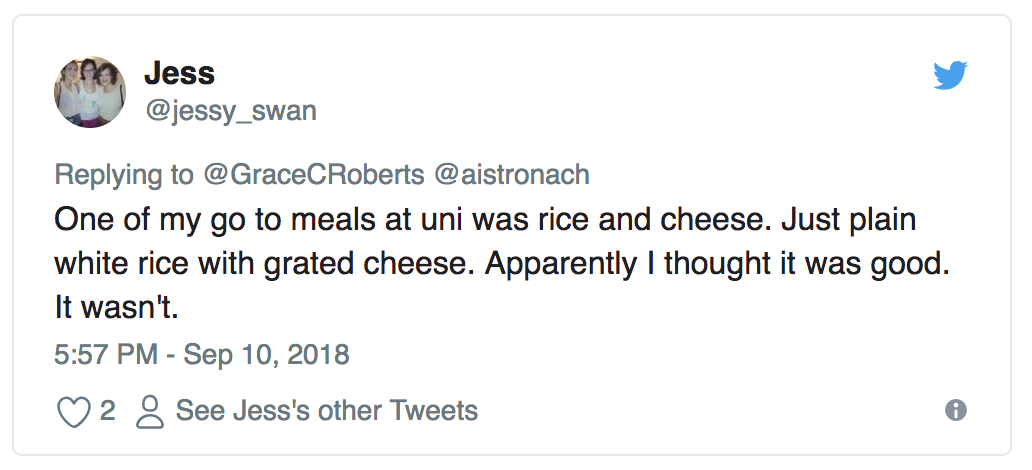1032x470 pixels.
Task: Open the info icon for Twitter ads info
Action: (x=956, y=410)
